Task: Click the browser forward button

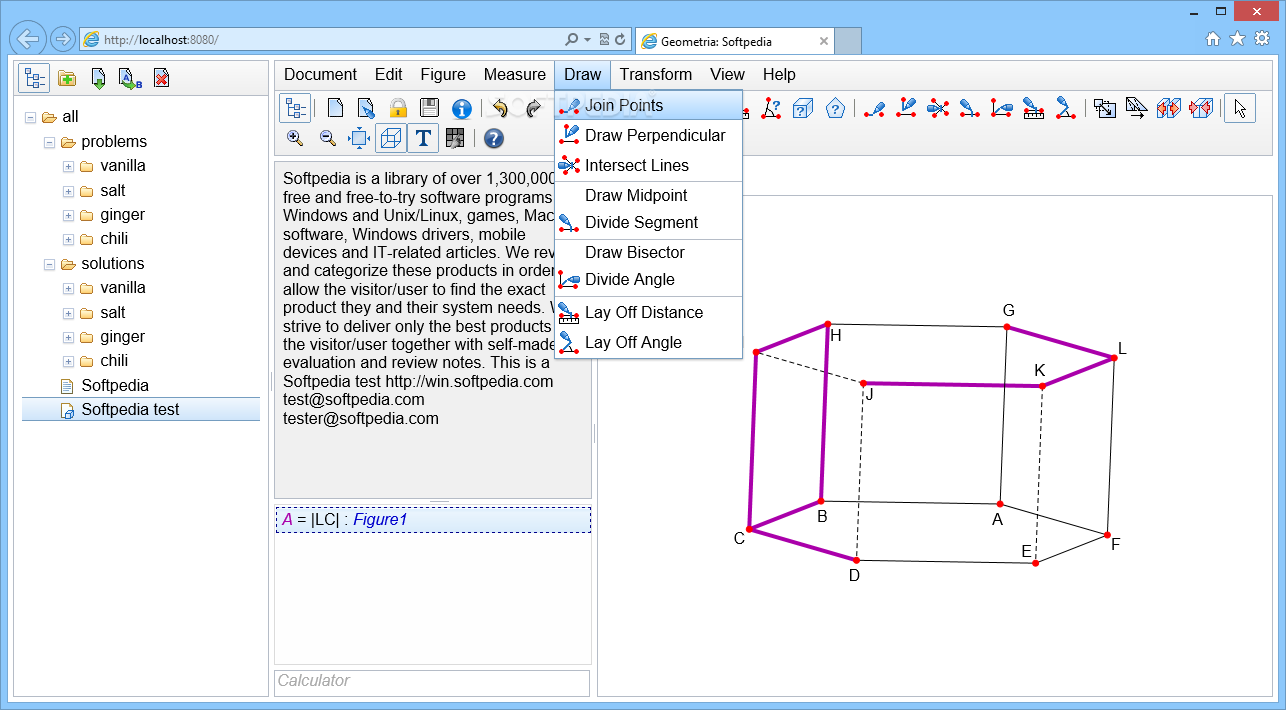Action: [62, 39]
